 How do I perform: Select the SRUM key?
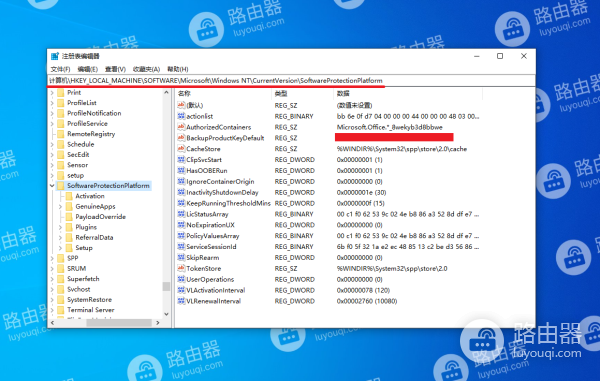coord(77,269)
